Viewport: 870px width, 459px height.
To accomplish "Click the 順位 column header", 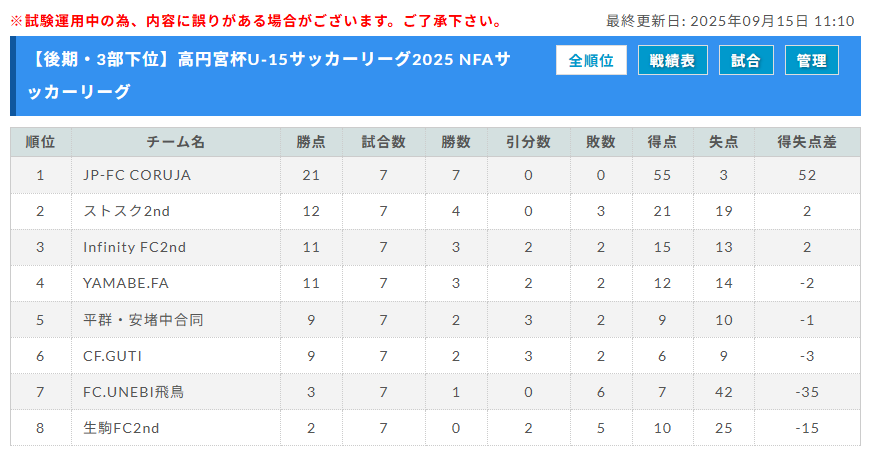I will point(41,142).
